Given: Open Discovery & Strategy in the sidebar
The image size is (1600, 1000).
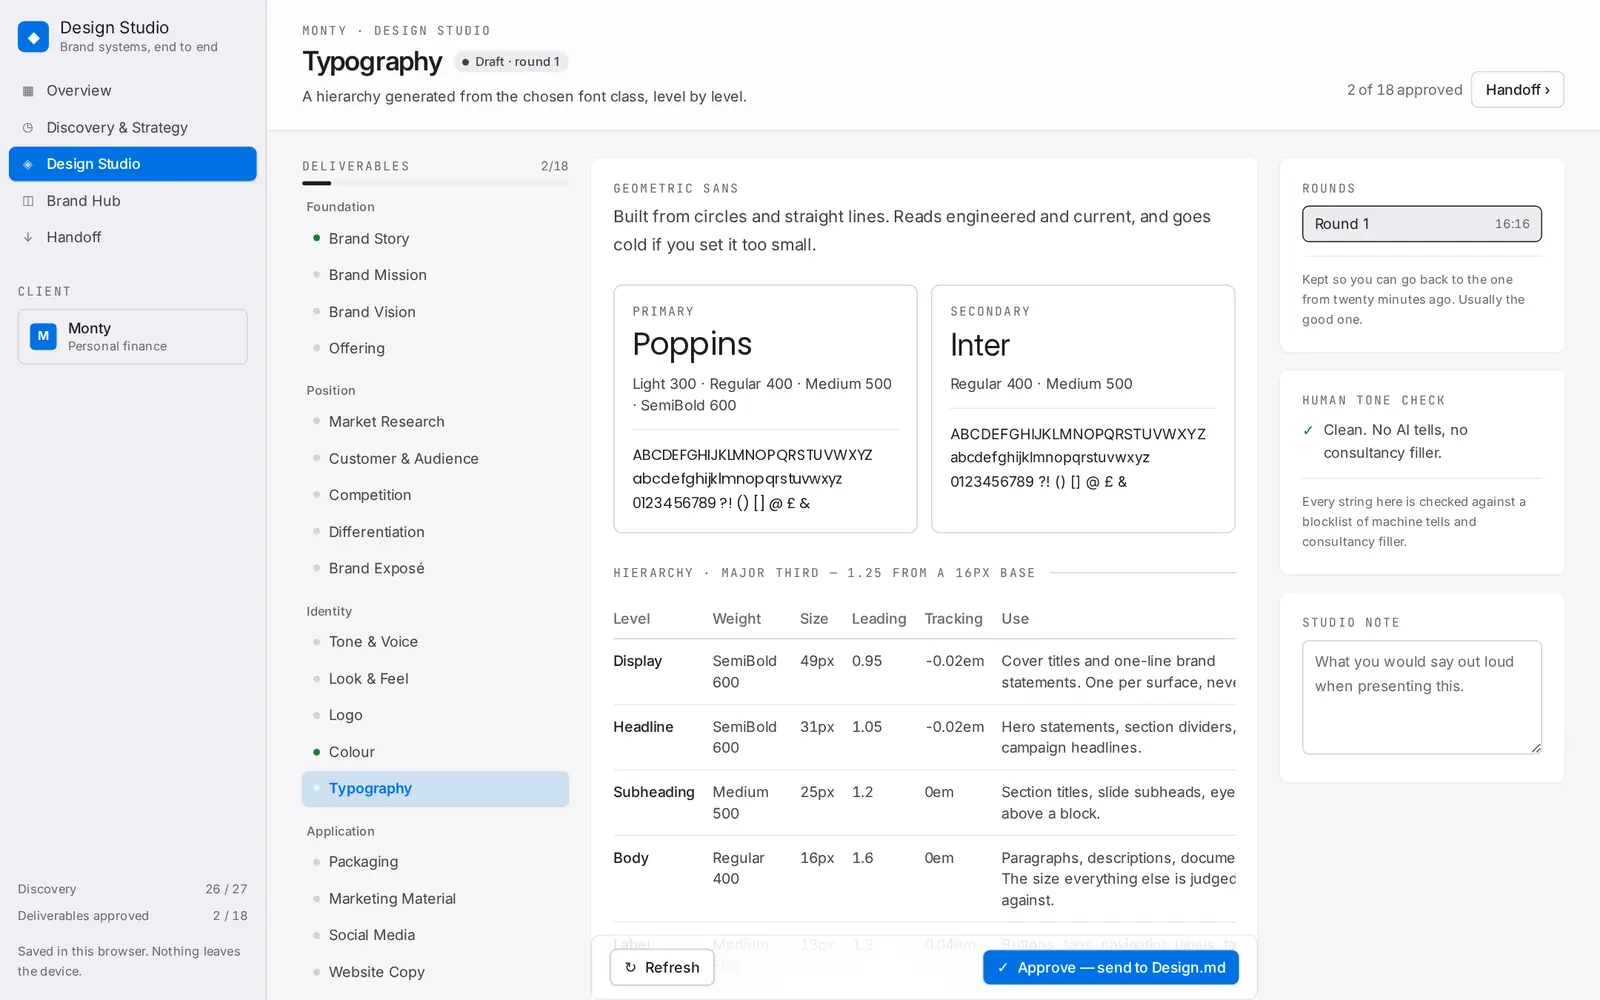Looking at the screenshot, I should 133,128.
